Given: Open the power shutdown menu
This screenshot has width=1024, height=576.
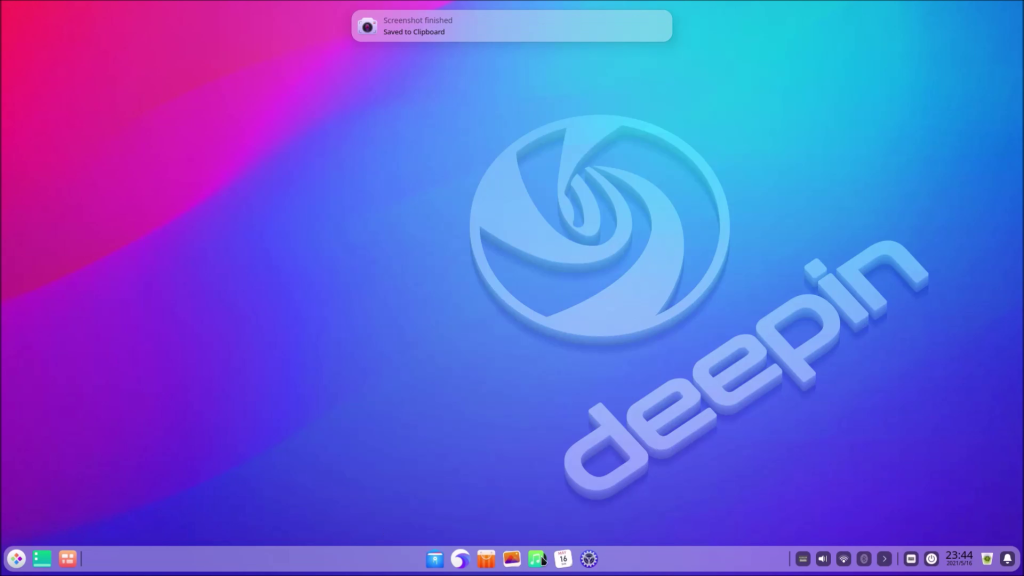Looking at the screenshot, I should (x=931, y=559).
